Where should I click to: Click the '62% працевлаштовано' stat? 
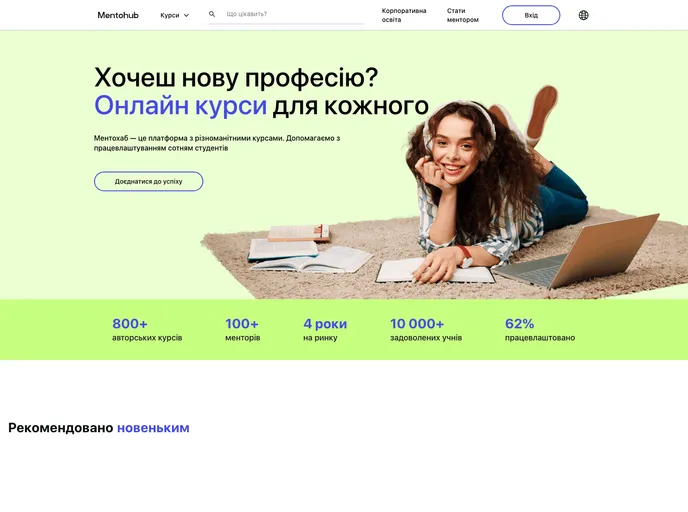pos(540,329)
